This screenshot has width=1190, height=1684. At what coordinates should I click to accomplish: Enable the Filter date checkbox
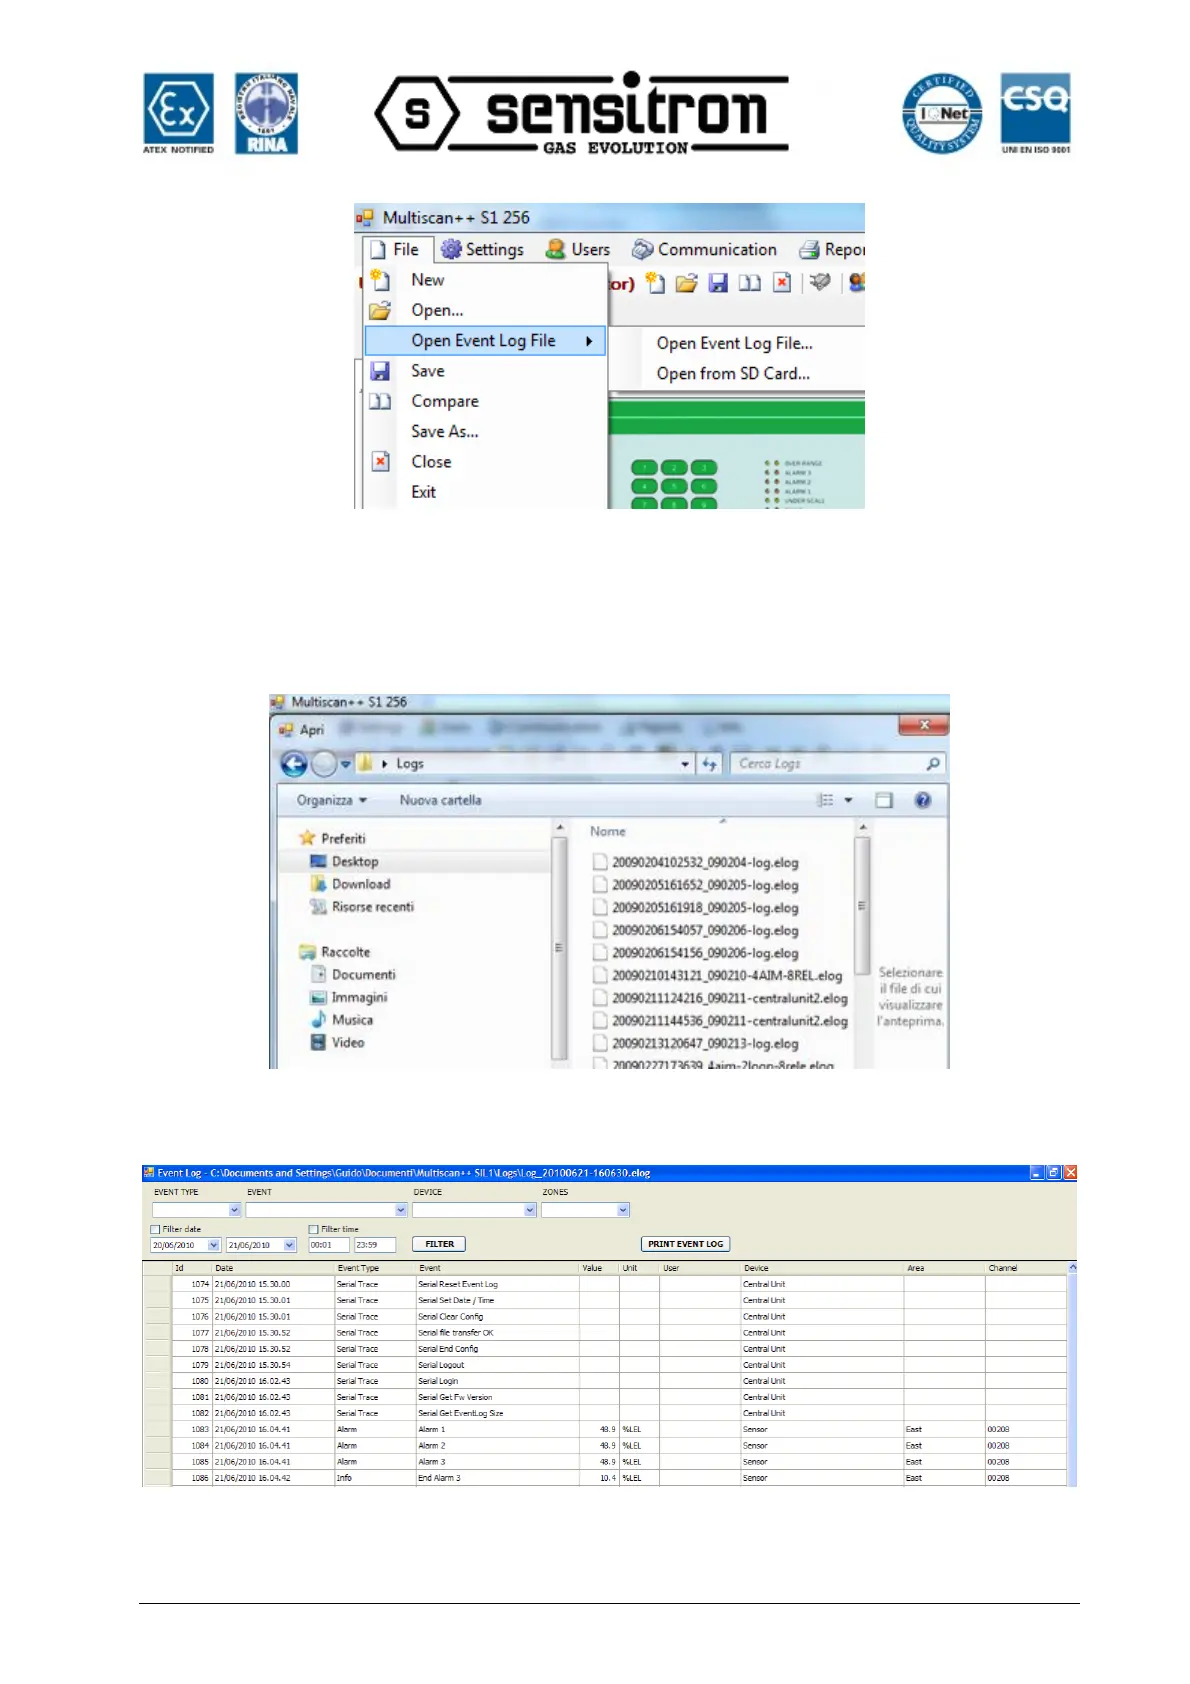point(155,1230)
